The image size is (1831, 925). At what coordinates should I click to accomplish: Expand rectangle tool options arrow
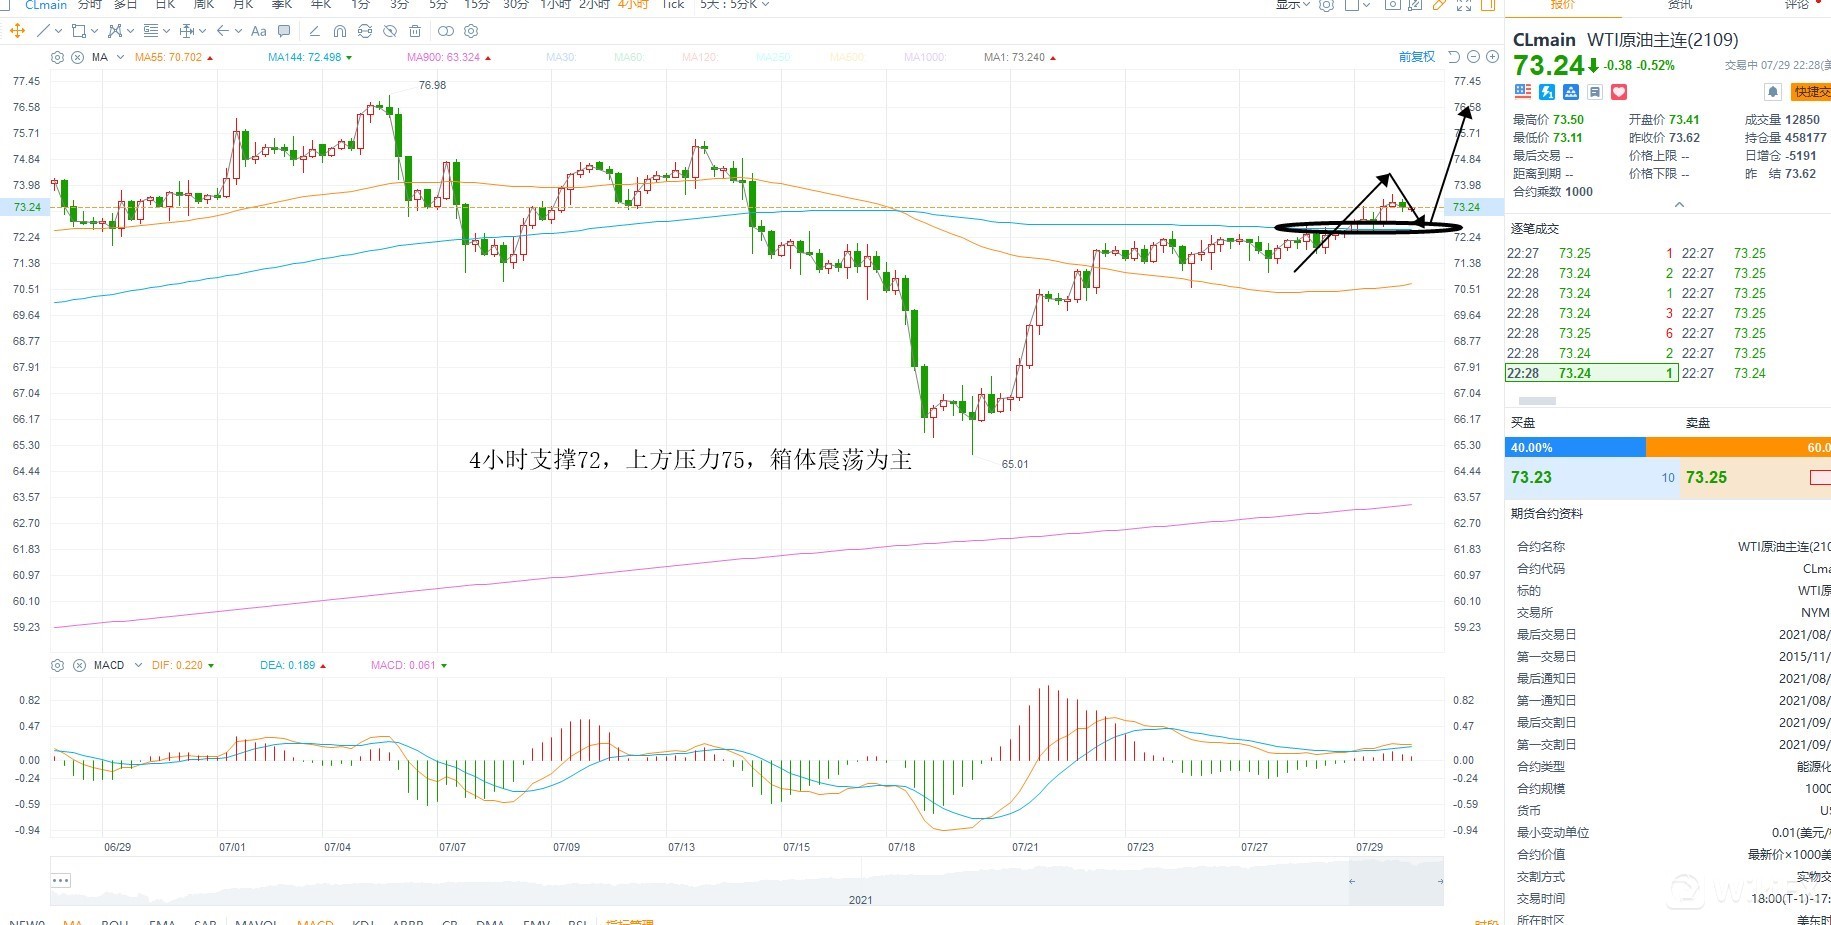(x=95, y=31)
